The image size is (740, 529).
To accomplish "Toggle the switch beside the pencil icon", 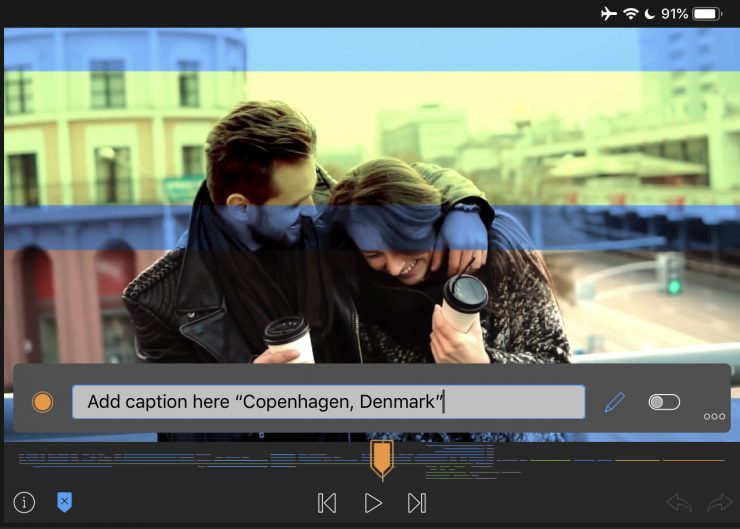I will tap(664, 402).
